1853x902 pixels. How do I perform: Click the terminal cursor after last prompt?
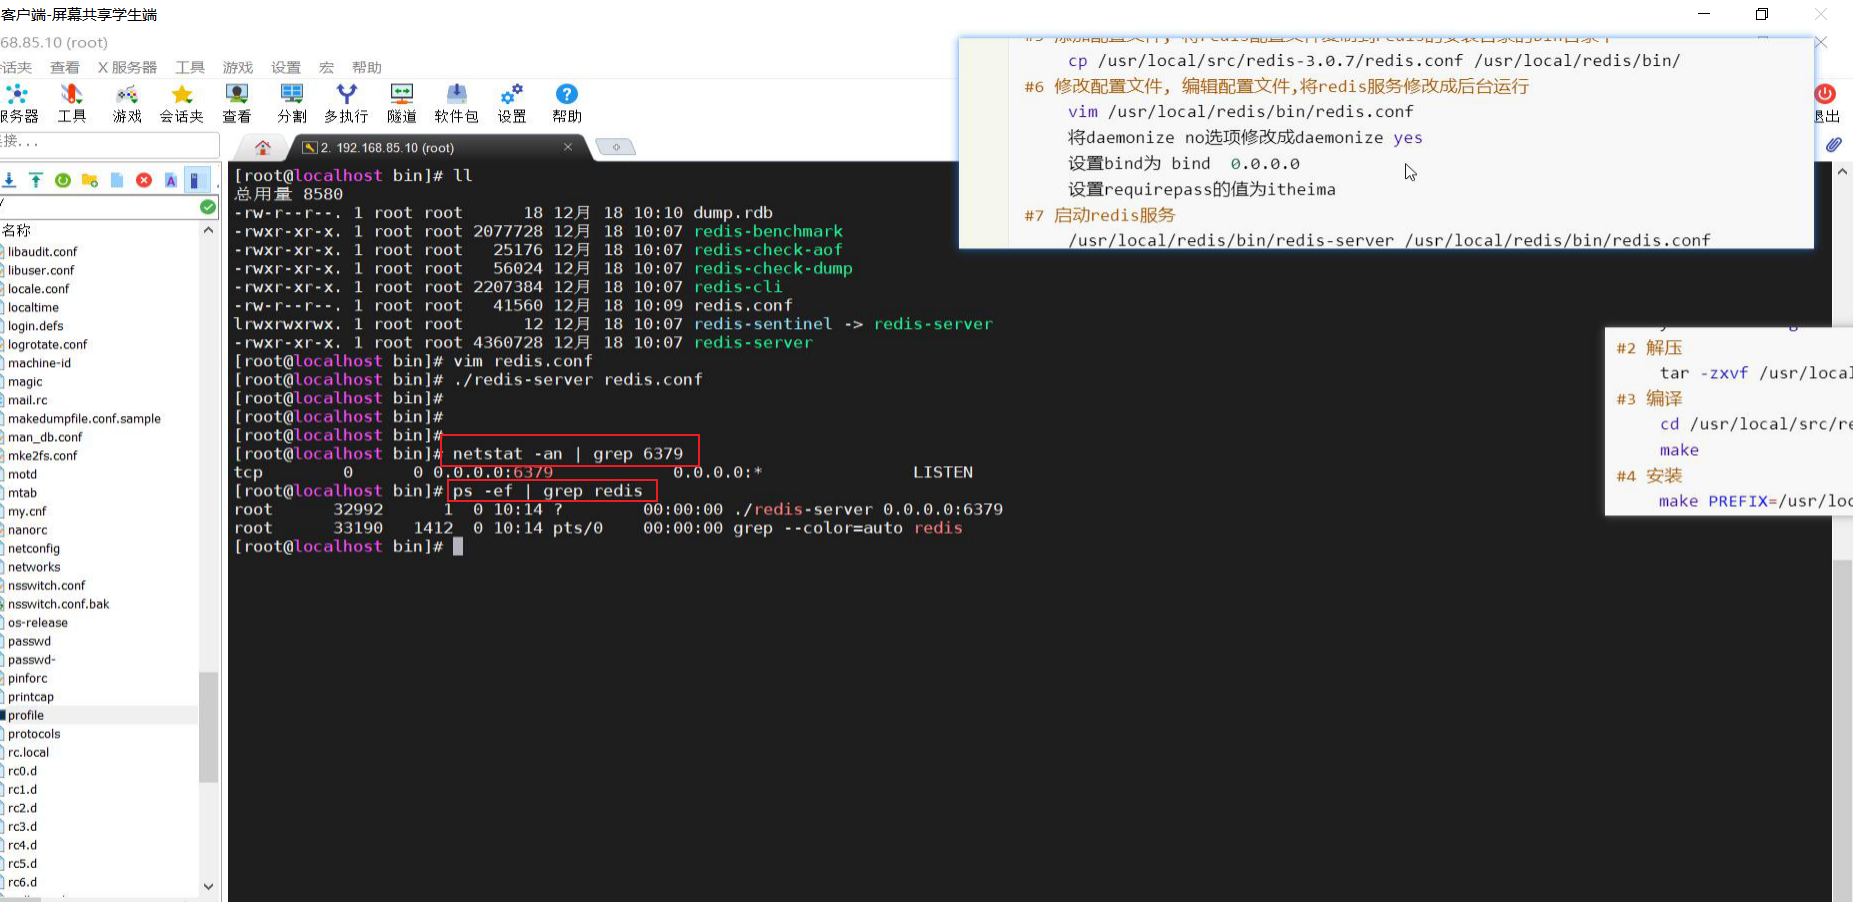click(x=458, y=546)
